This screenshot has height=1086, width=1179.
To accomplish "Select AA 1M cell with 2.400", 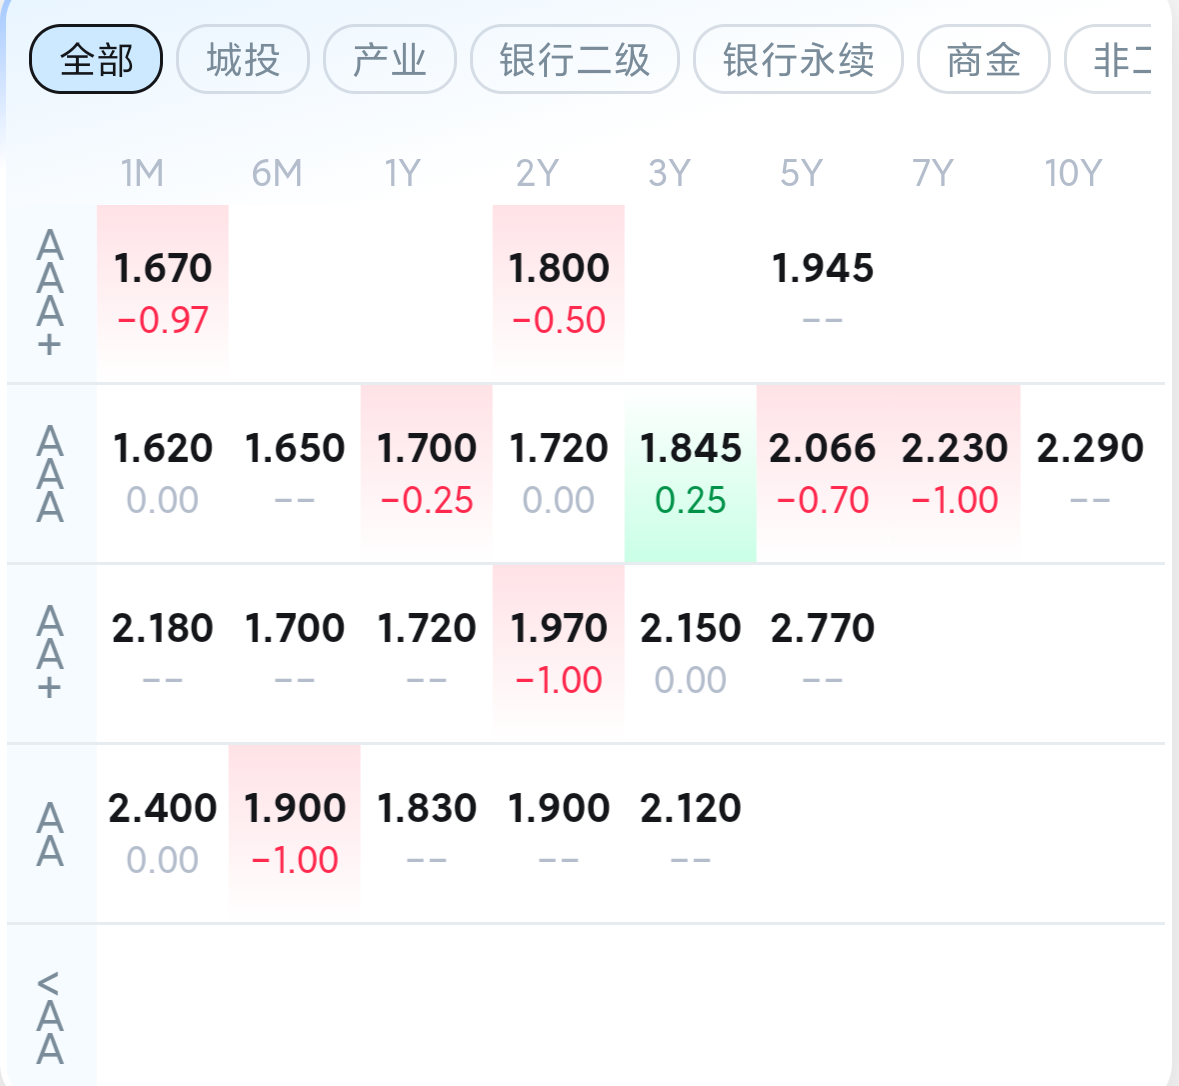I will pos(163,833).
